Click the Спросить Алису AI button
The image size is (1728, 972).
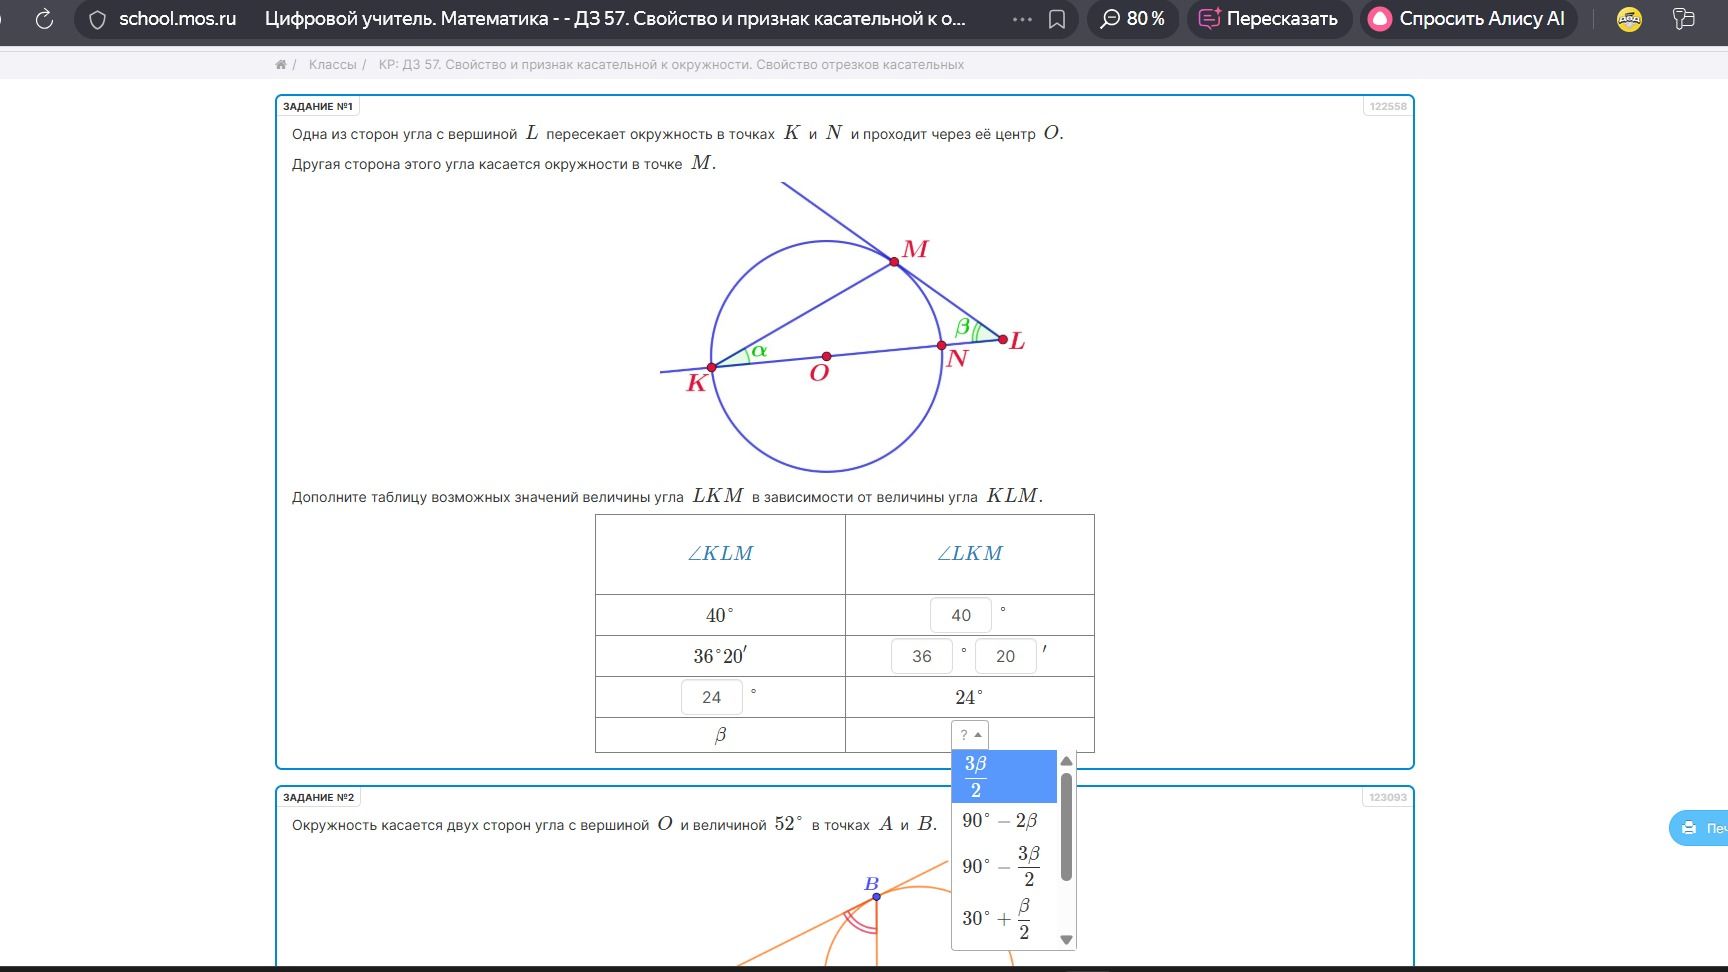(x=1468, y=19)
